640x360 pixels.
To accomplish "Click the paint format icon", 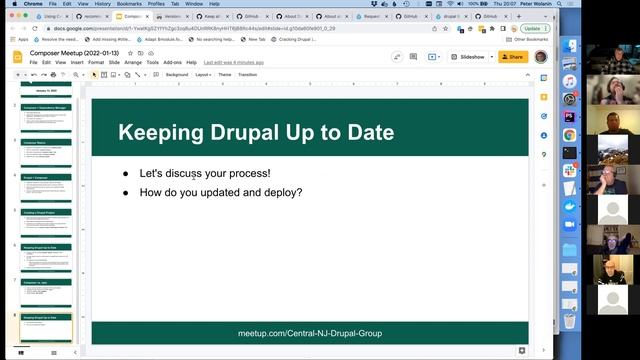I will (x=63, y=75).
